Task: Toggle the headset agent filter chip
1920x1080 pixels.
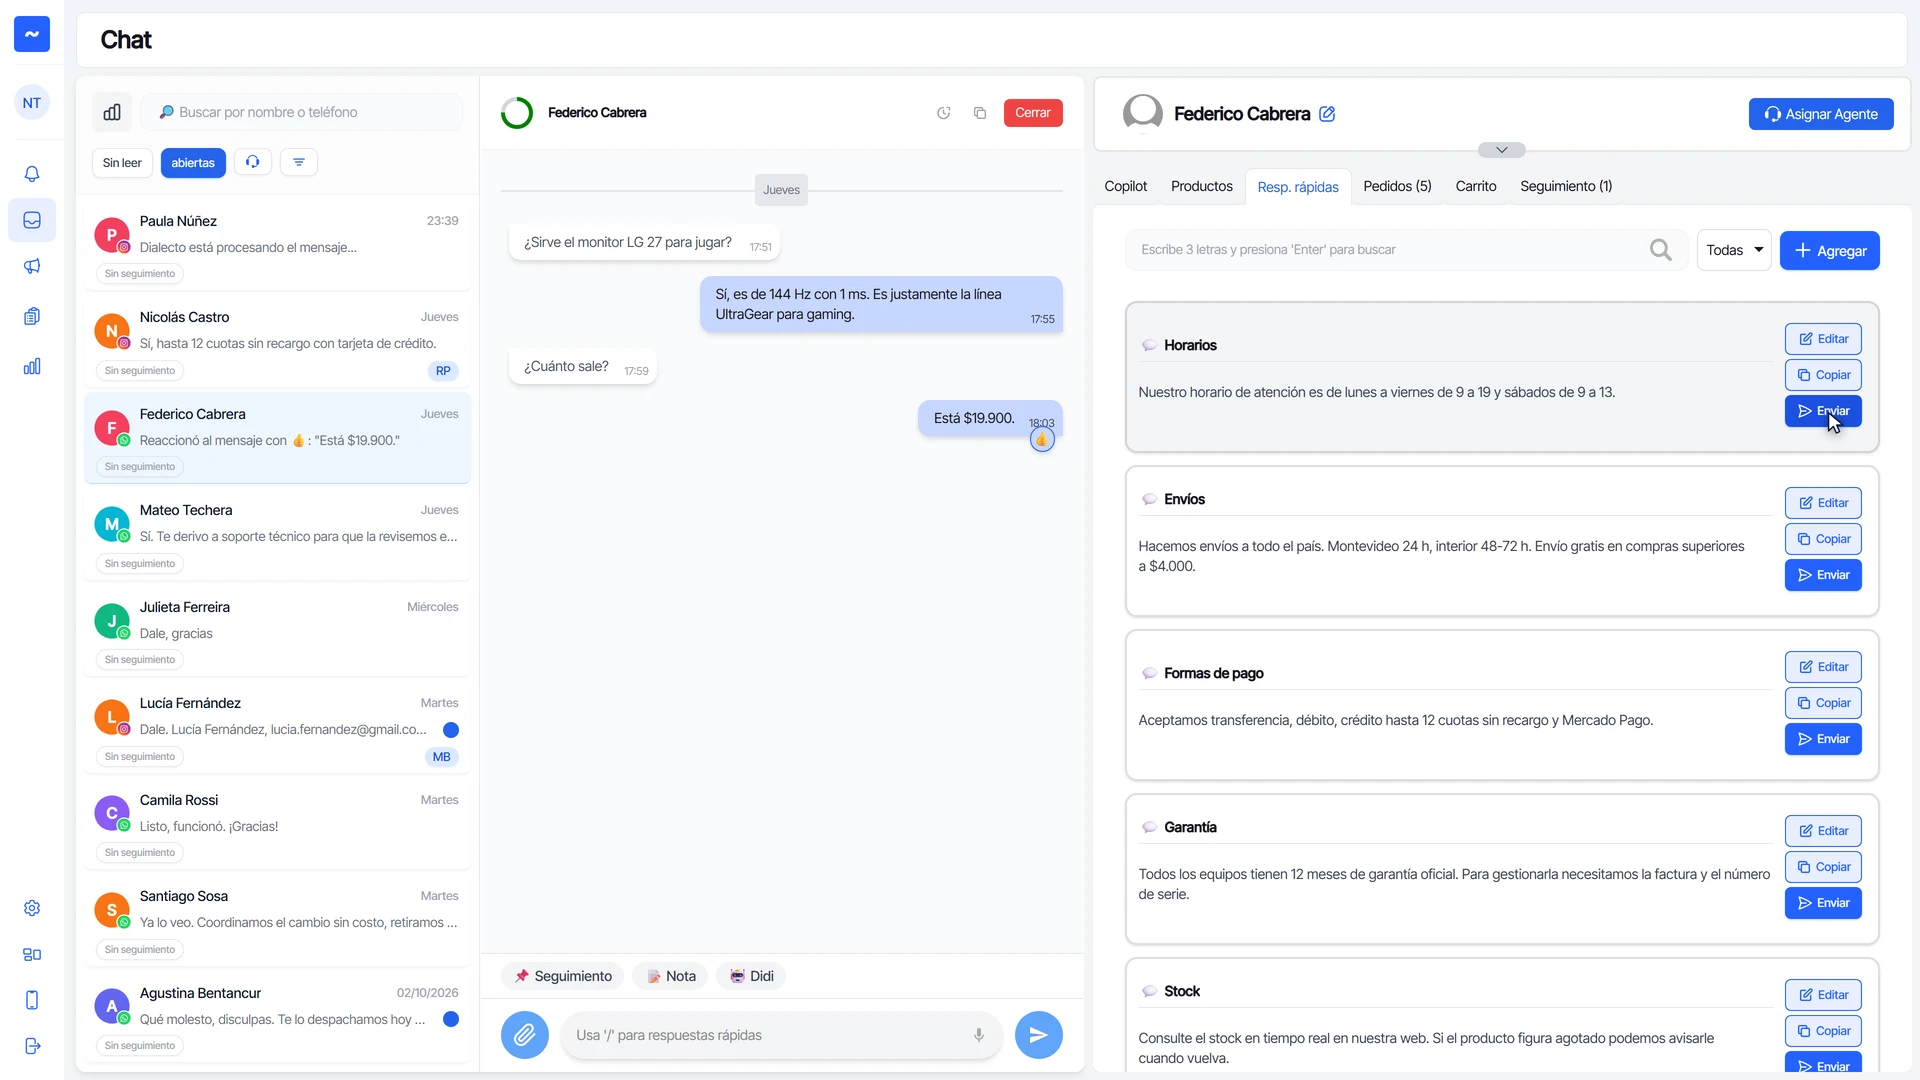Action: click(x=253, y=162)
